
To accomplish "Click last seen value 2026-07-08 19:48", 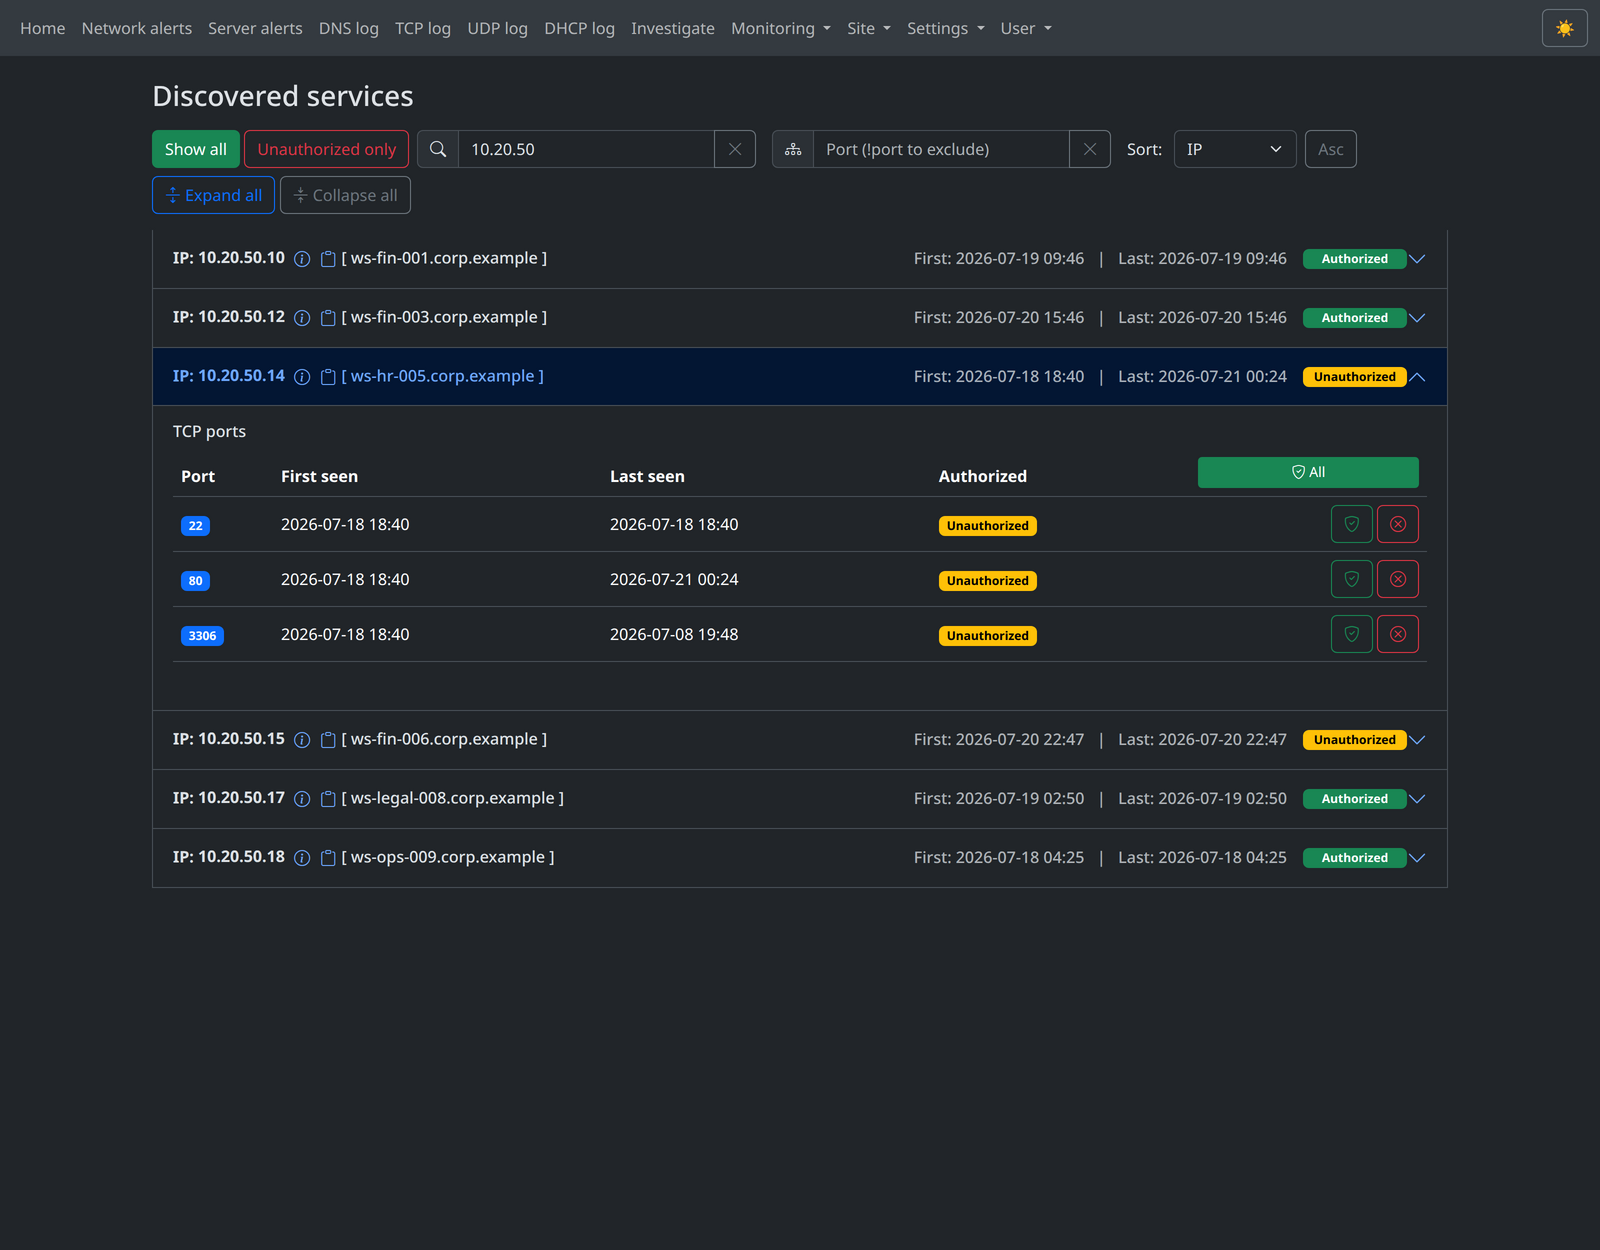I will pyautogui.click(x=674, y=634).
